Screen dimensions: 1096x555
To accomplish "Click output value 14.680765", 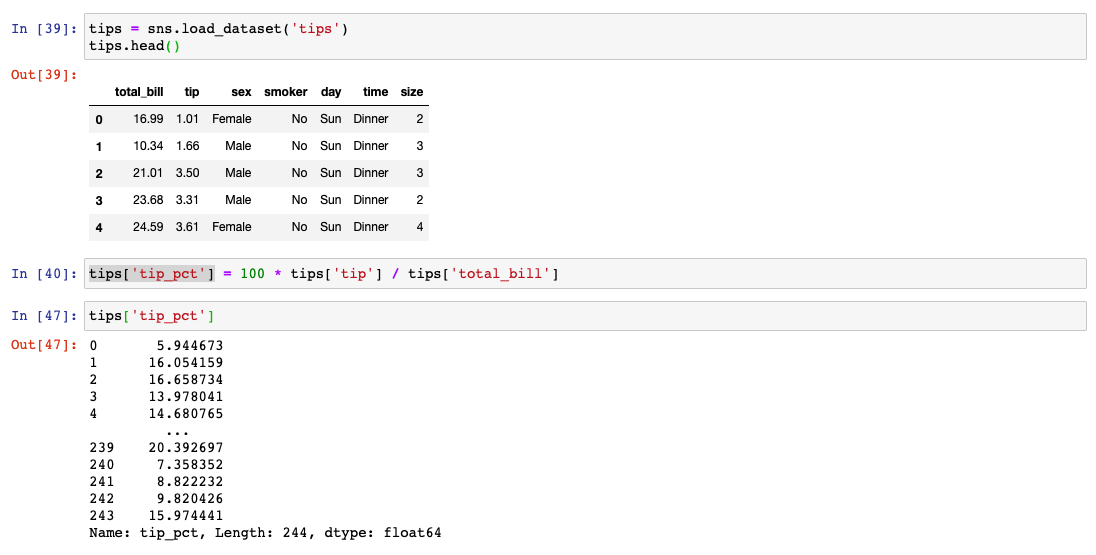I will 186,413.
